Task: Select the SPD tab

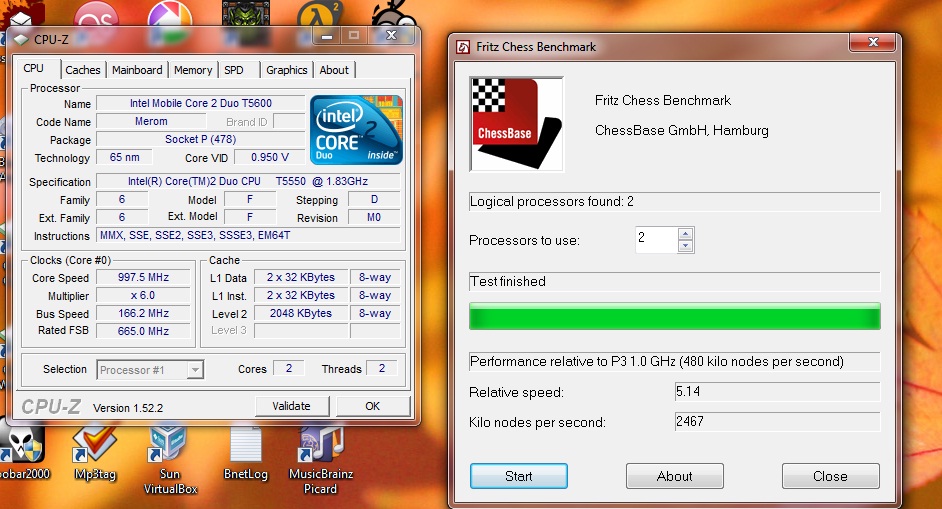Action: click(234, 70)
